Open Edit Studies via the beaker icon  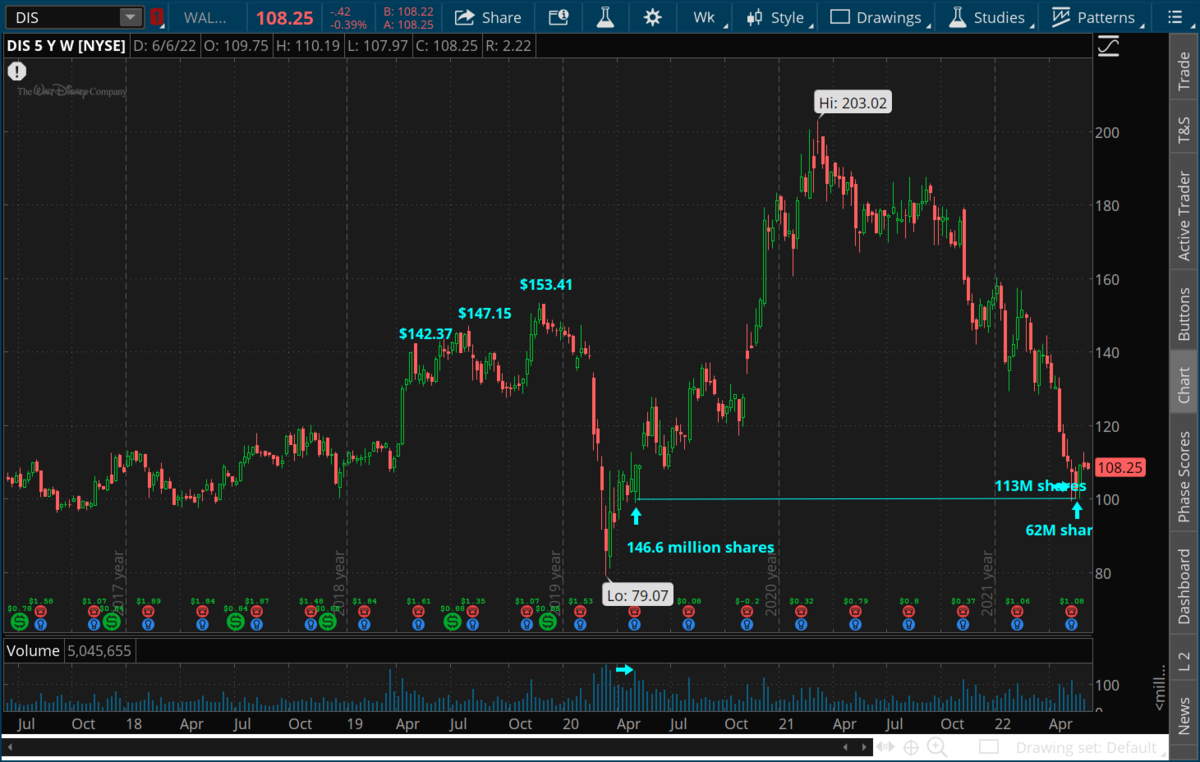605,17
